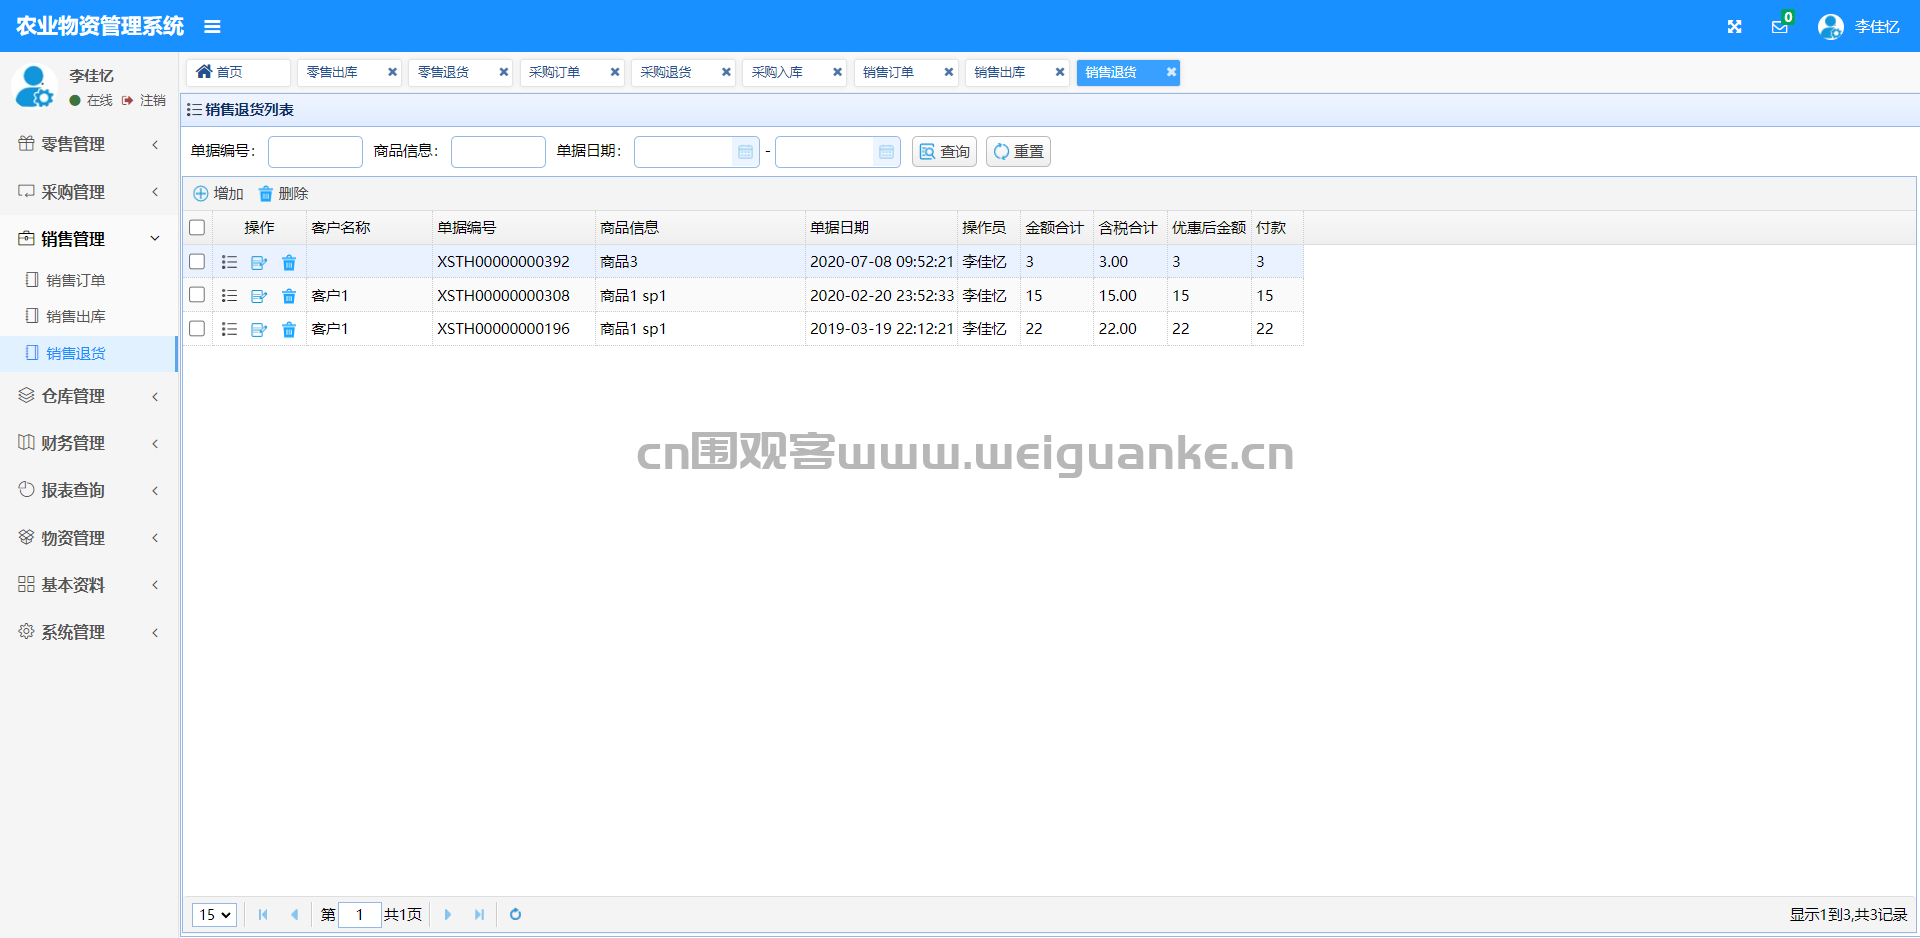Screen dimensions: 1920x938
Task: Click the 李佳忆 username in header
Action: coord(1877,27)
